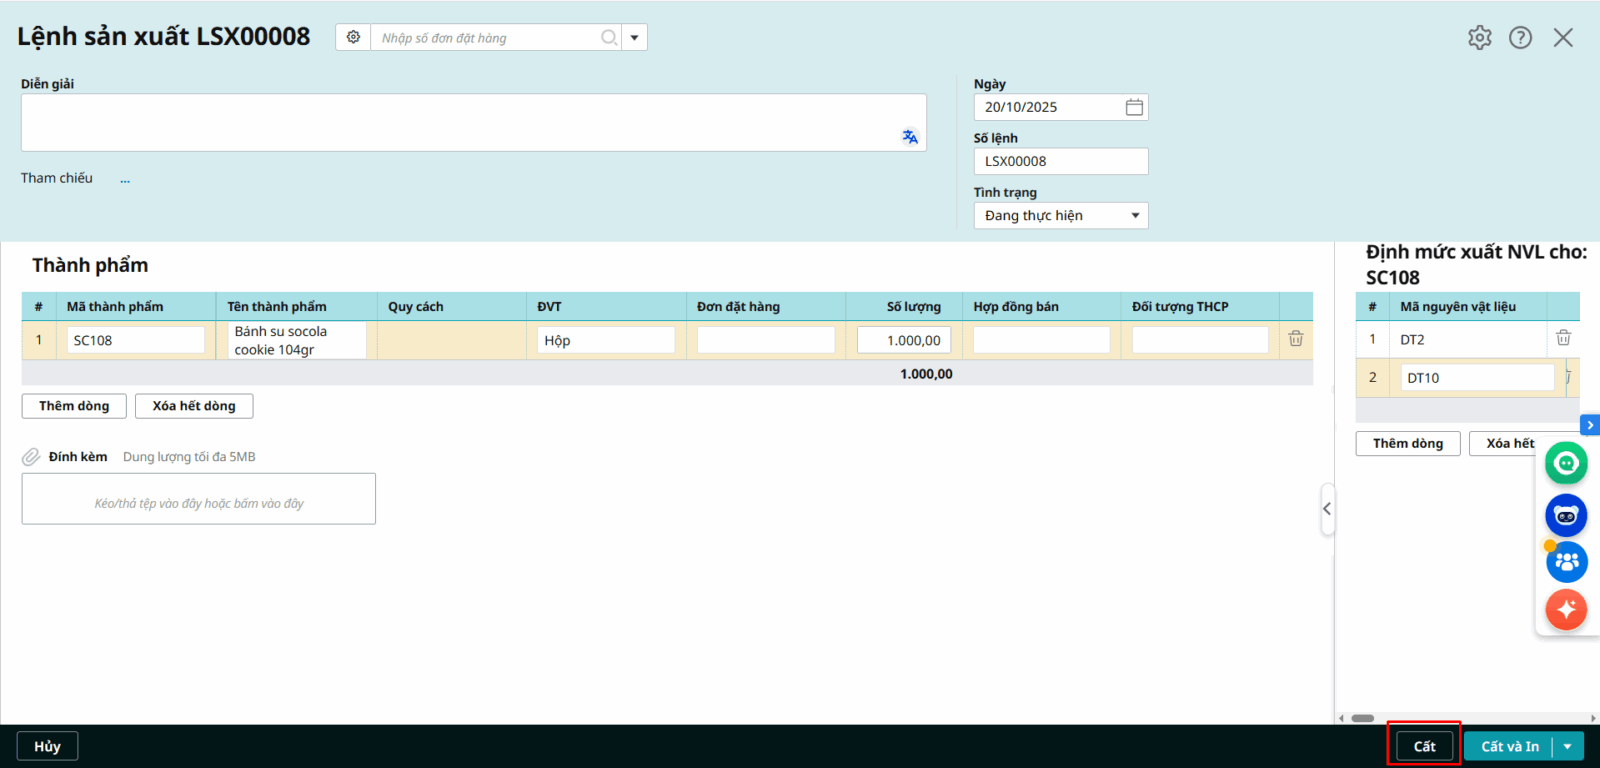1600x768 pixels.
Task: Expand the Tình trạng status dropdown
Action: pos(1135,216)
